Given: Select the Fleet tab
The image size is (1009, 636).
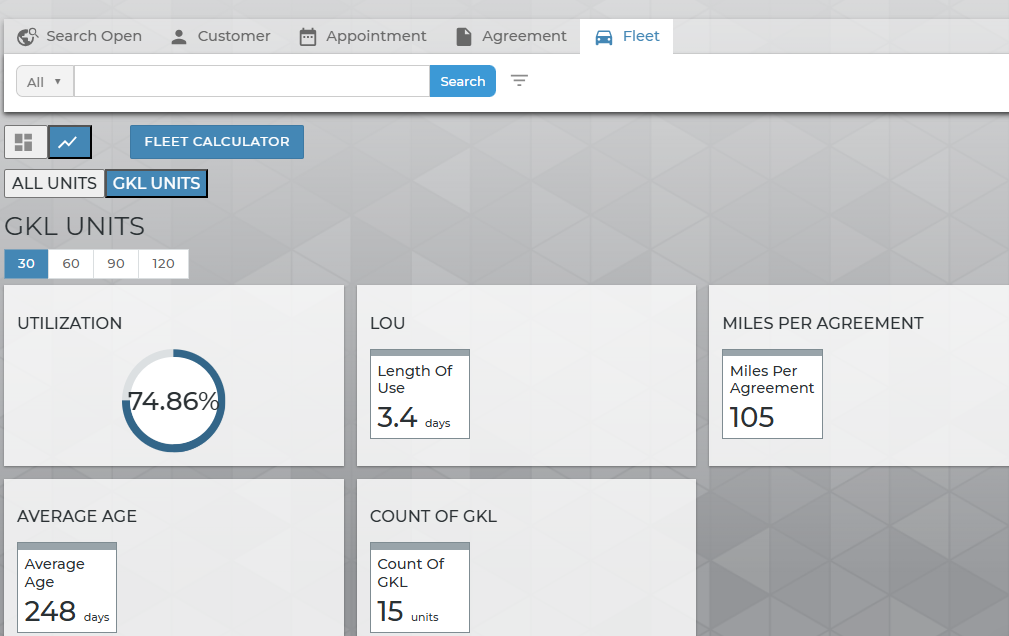Looking at the screenshot, I should [x=627, y=36].
